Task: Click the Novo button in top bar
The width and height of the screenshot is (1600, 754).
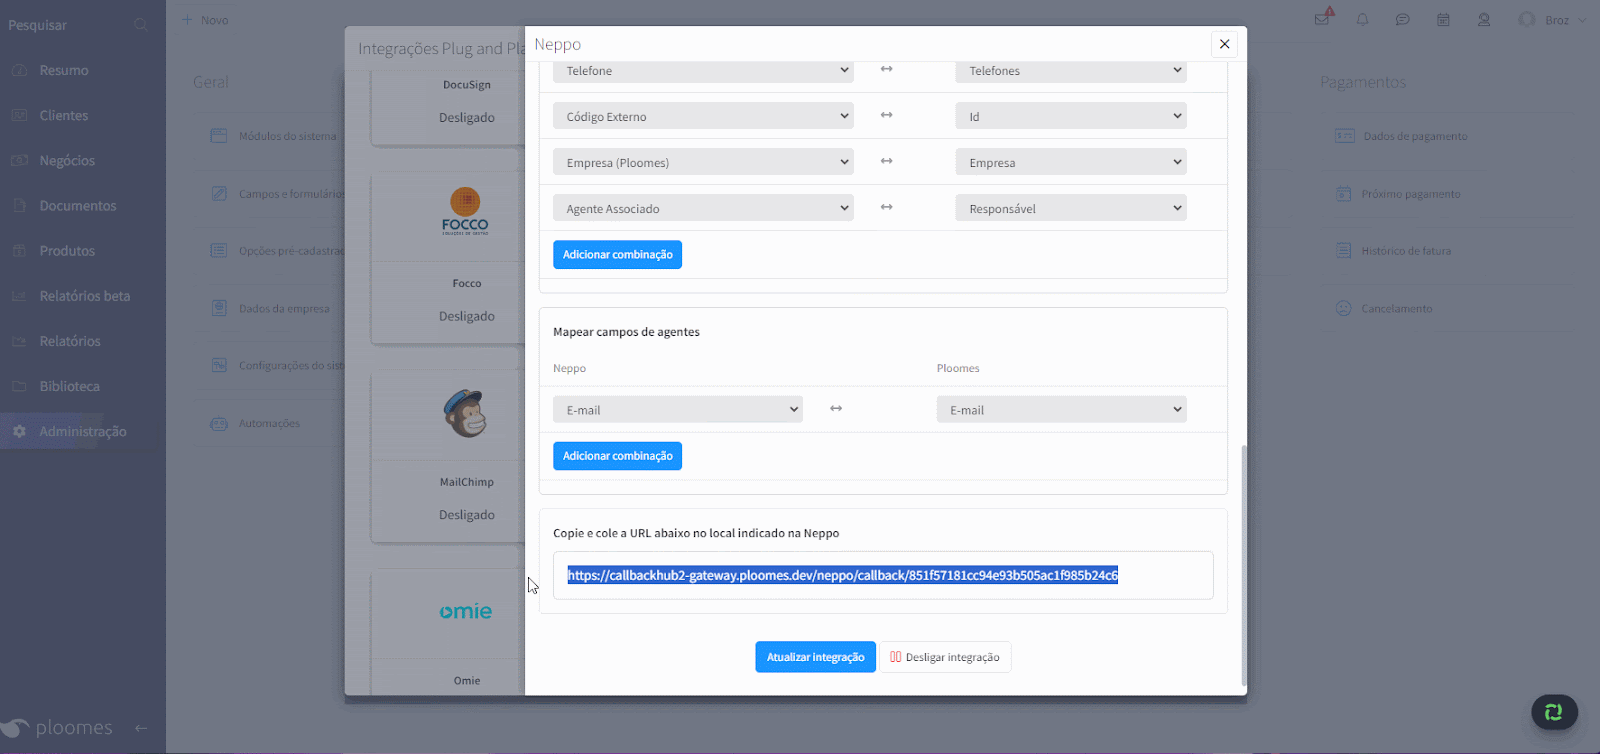Action: (205, 20)
